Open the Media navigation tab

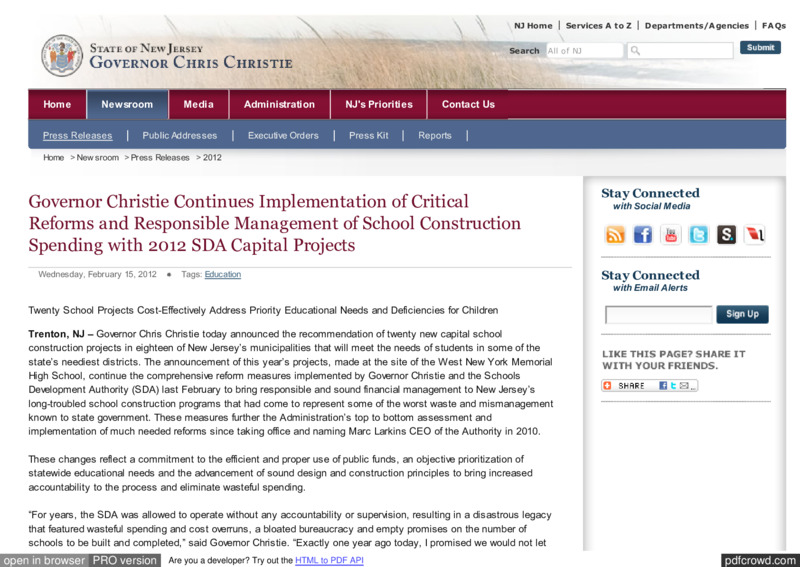tap(198, 105)
